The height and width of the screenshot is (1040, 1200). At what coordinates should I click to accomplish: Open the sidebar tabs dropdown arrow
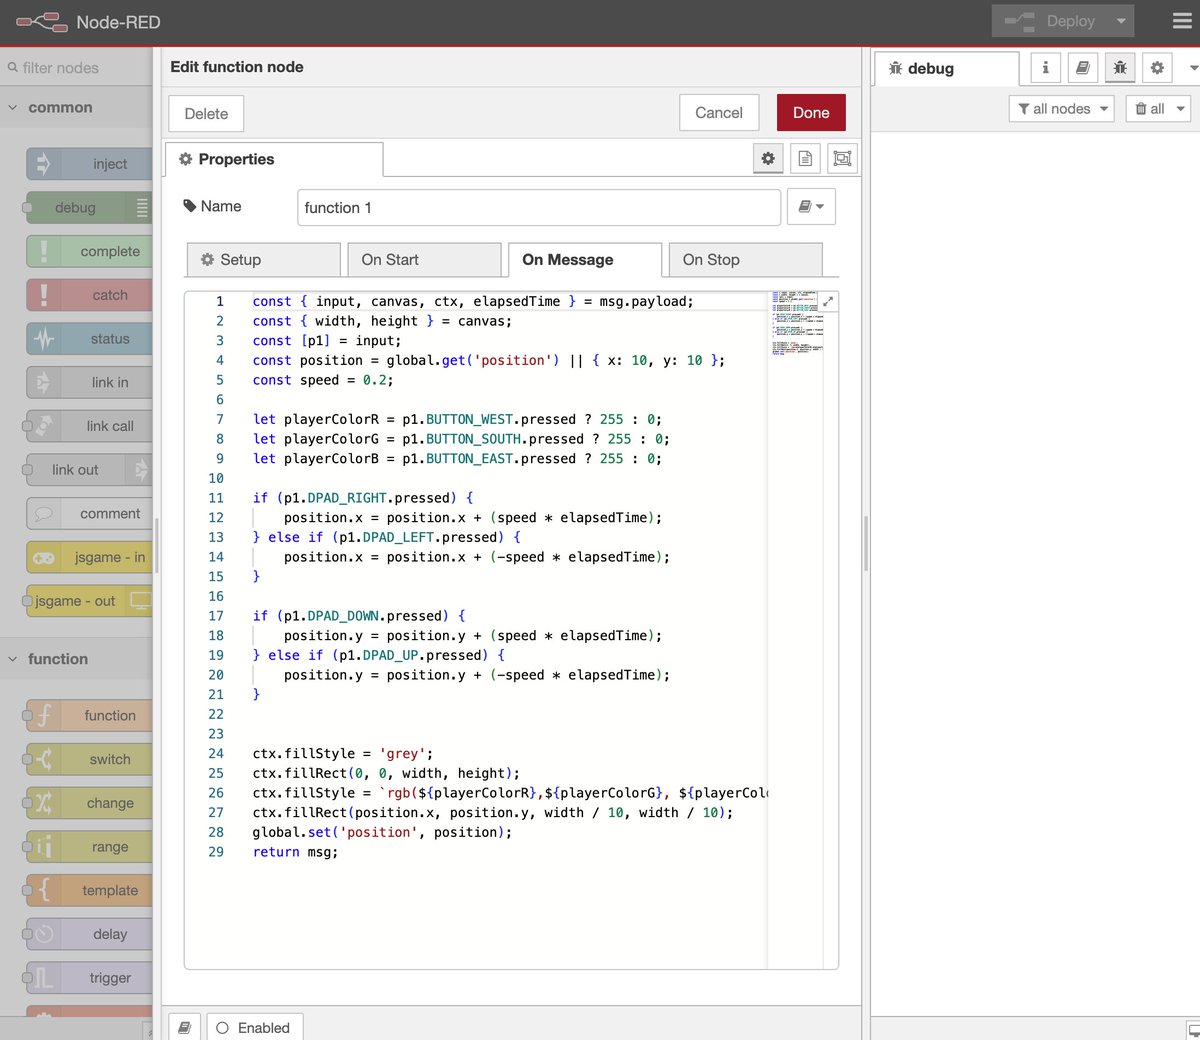[x=1193, y=68]
